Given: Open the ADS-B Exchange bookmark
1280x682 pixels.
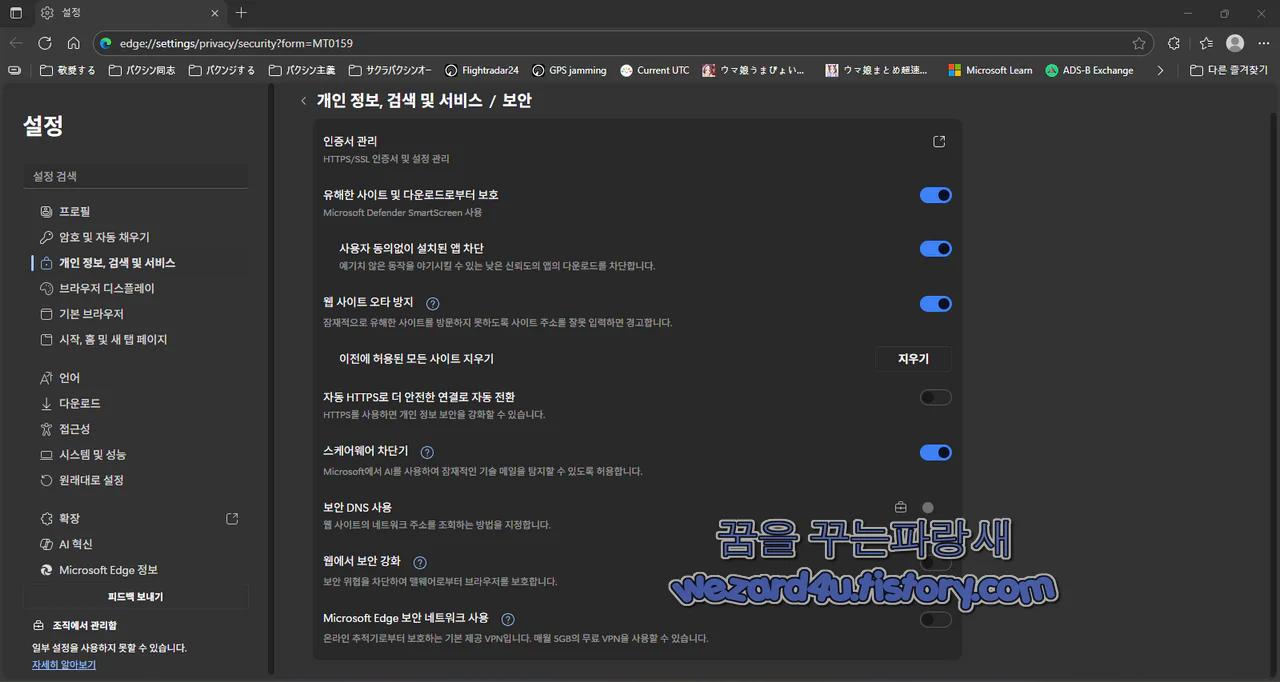Looking at the screenshot, I should 1090,70.
